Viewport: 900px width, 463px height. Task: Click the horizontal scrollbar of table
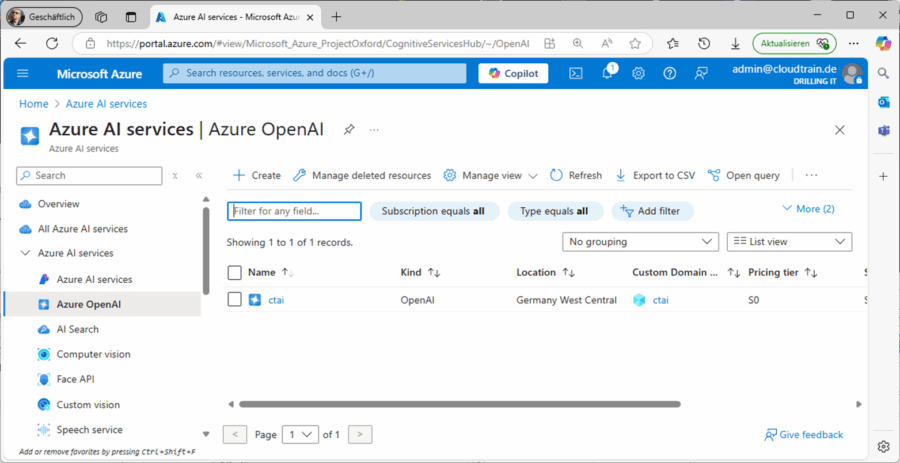click(459, 404)
